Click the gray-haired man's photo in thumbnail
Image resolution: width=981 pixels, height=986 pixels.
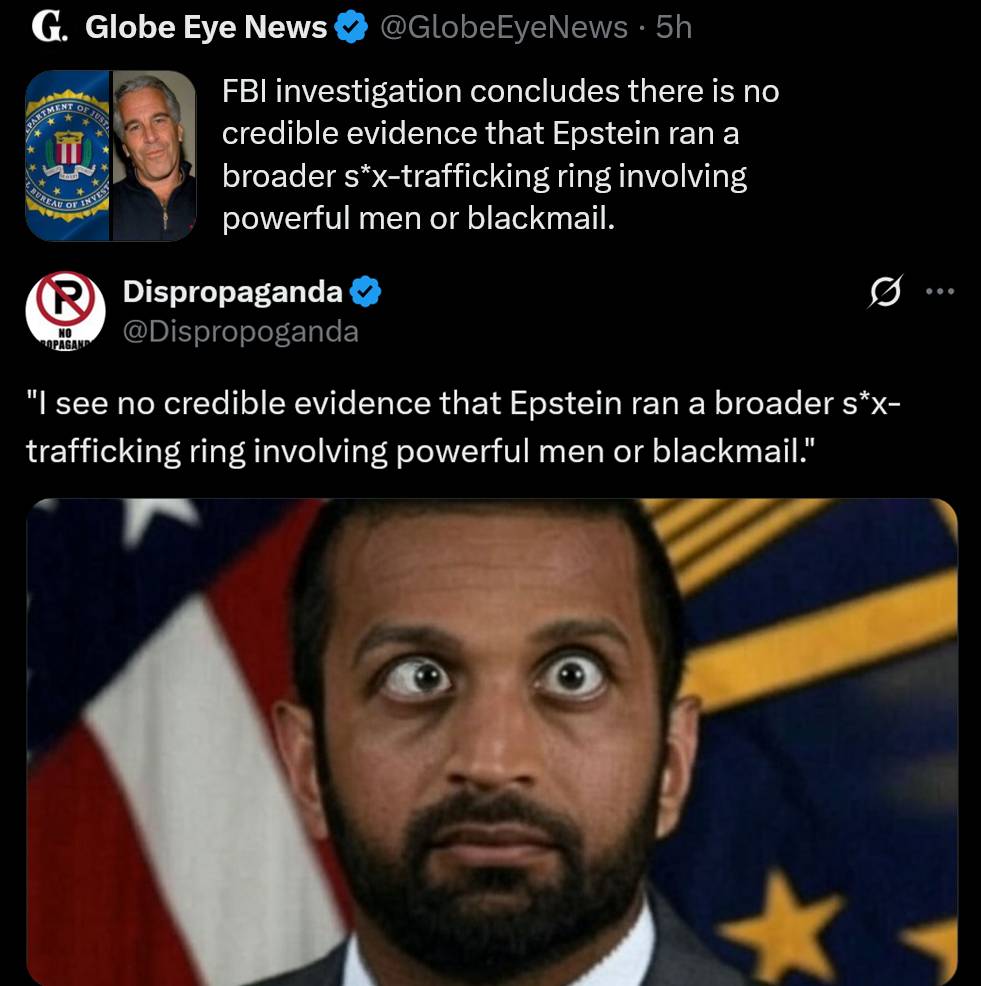point(154,156)
